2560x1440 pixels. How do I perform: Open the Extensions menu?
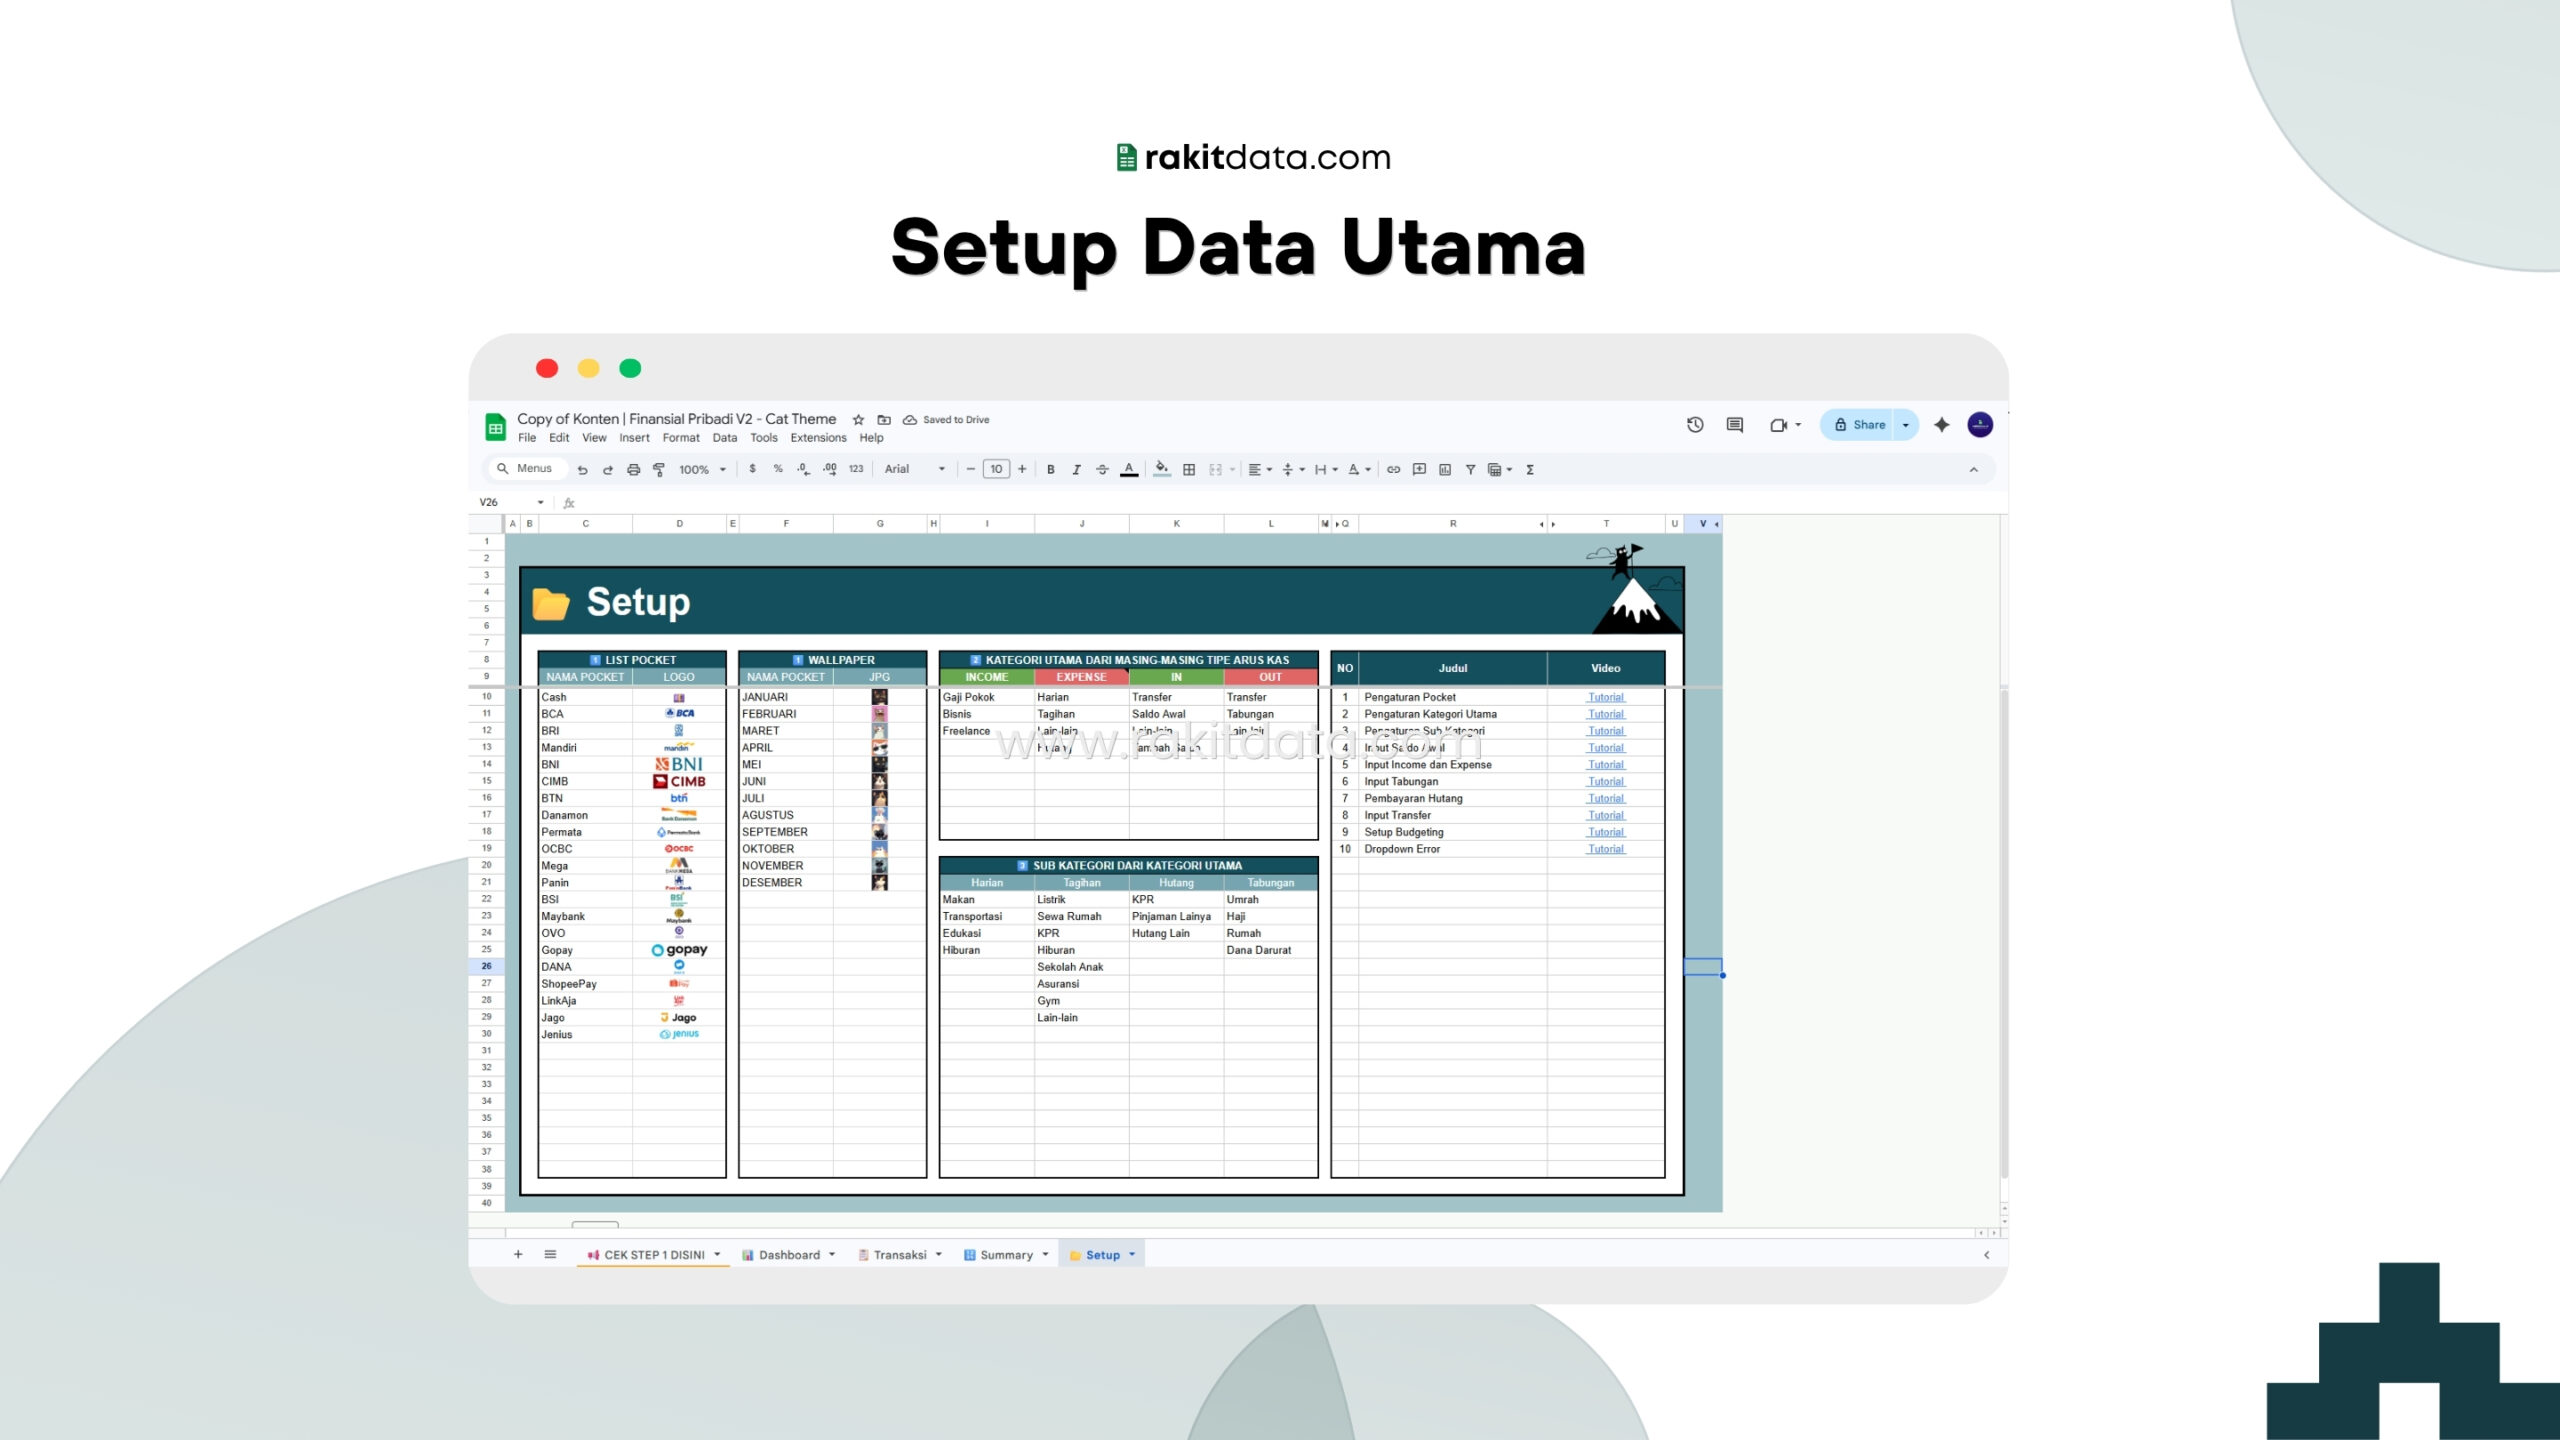coord(818,438)
